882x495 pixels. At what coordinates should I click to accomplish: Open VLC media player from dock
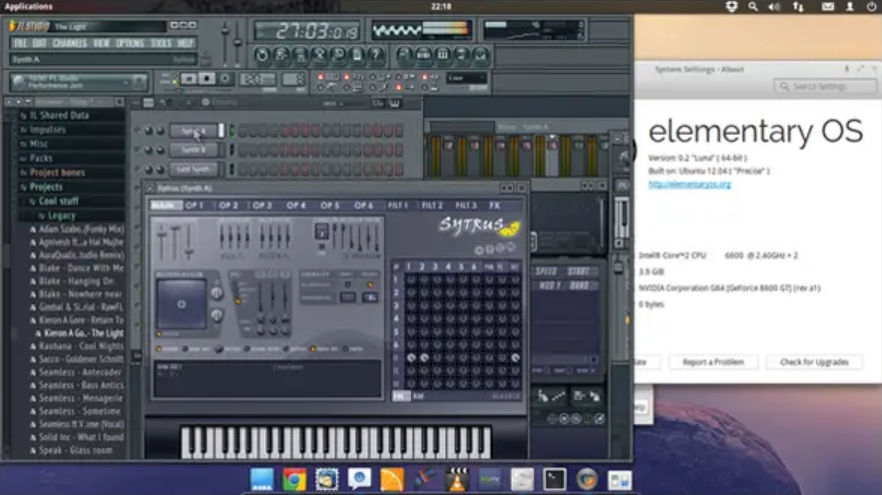pyautogui.click(x=457, y=480)
